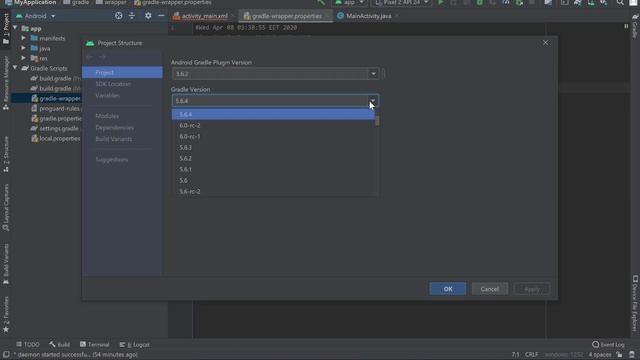
Task: Click gradle-wrapper.properties file icon in tree
Action: pos(35,98)
